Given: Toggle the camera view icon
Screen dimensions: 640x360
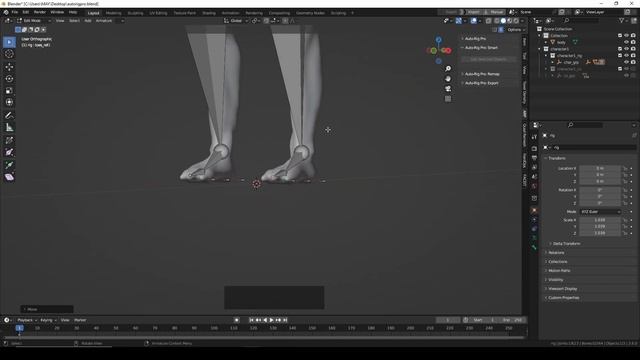Looking at the screenshot, I should coord(448,89).
